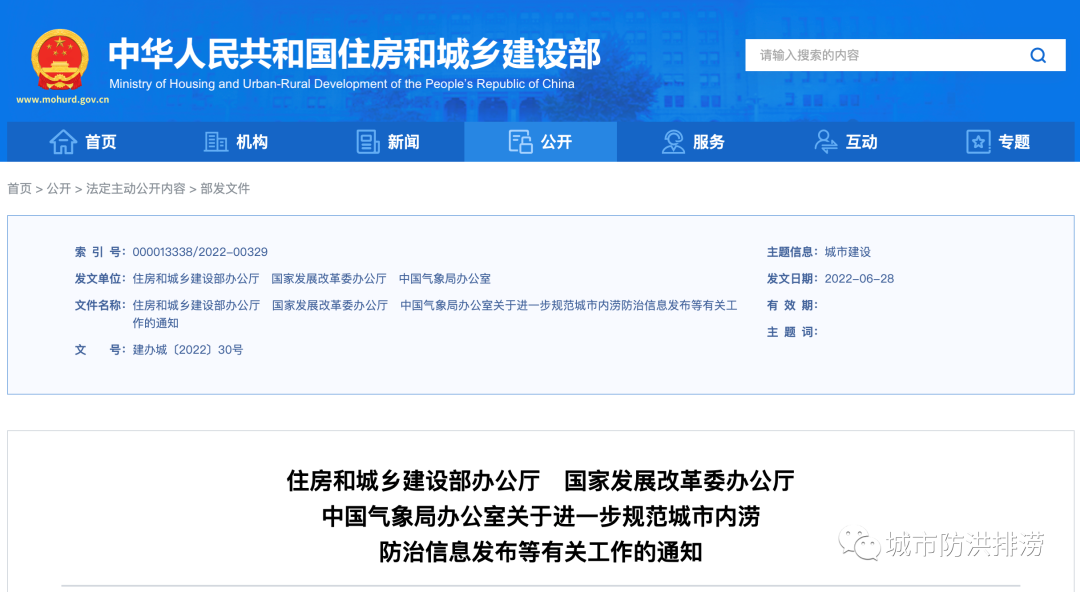Click the 主题信息 value 城市建设
This screenshot has height=592, width=1080.
coord(848,252)
